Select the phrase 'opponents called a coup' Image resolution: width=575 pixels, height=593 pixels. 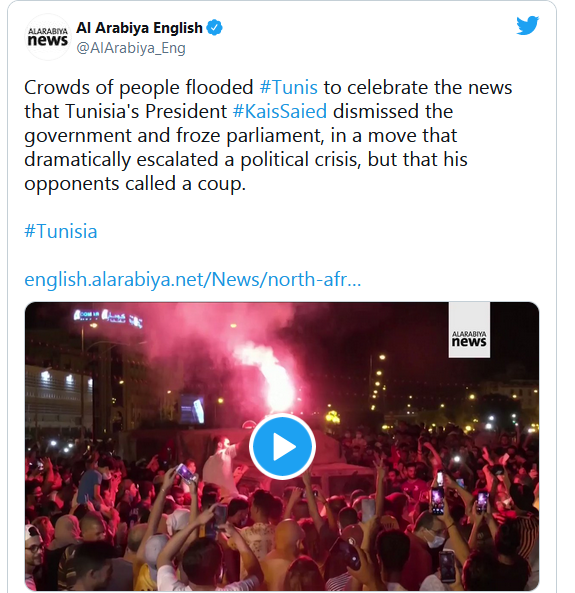pyautogui.click(x=134, y=184)
